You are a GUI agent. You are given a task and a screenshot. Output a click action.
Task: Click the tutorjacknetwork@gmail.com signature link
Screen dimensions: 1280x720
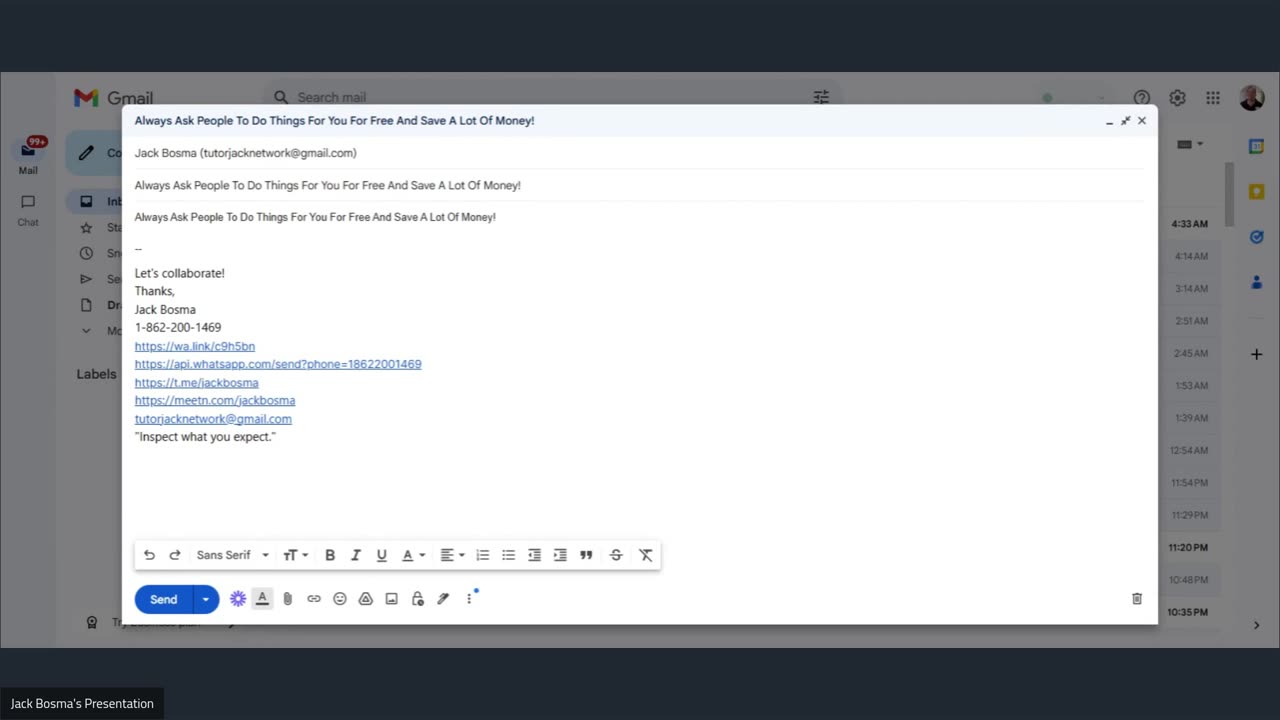coord(213,419)
